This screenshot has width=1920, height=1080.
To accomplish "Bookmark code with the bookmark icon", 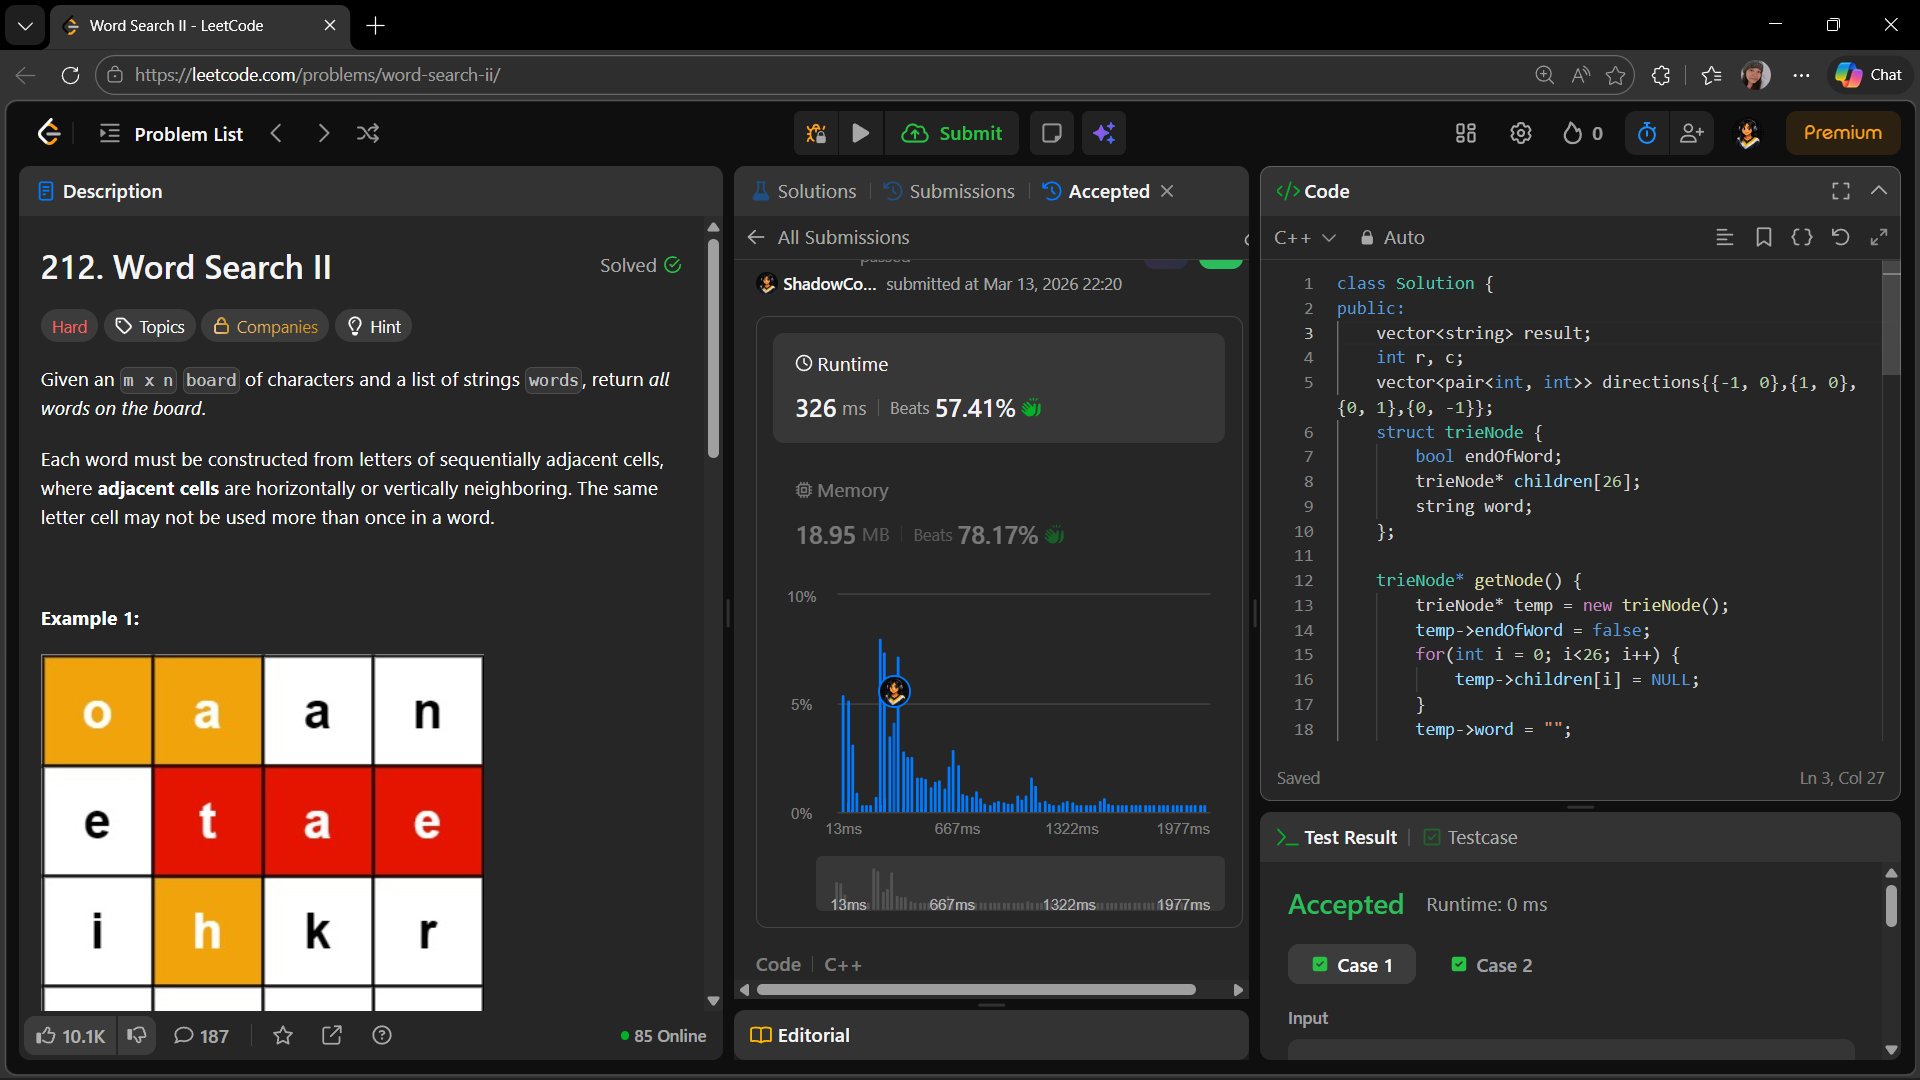I will (x=1763, y=237).
